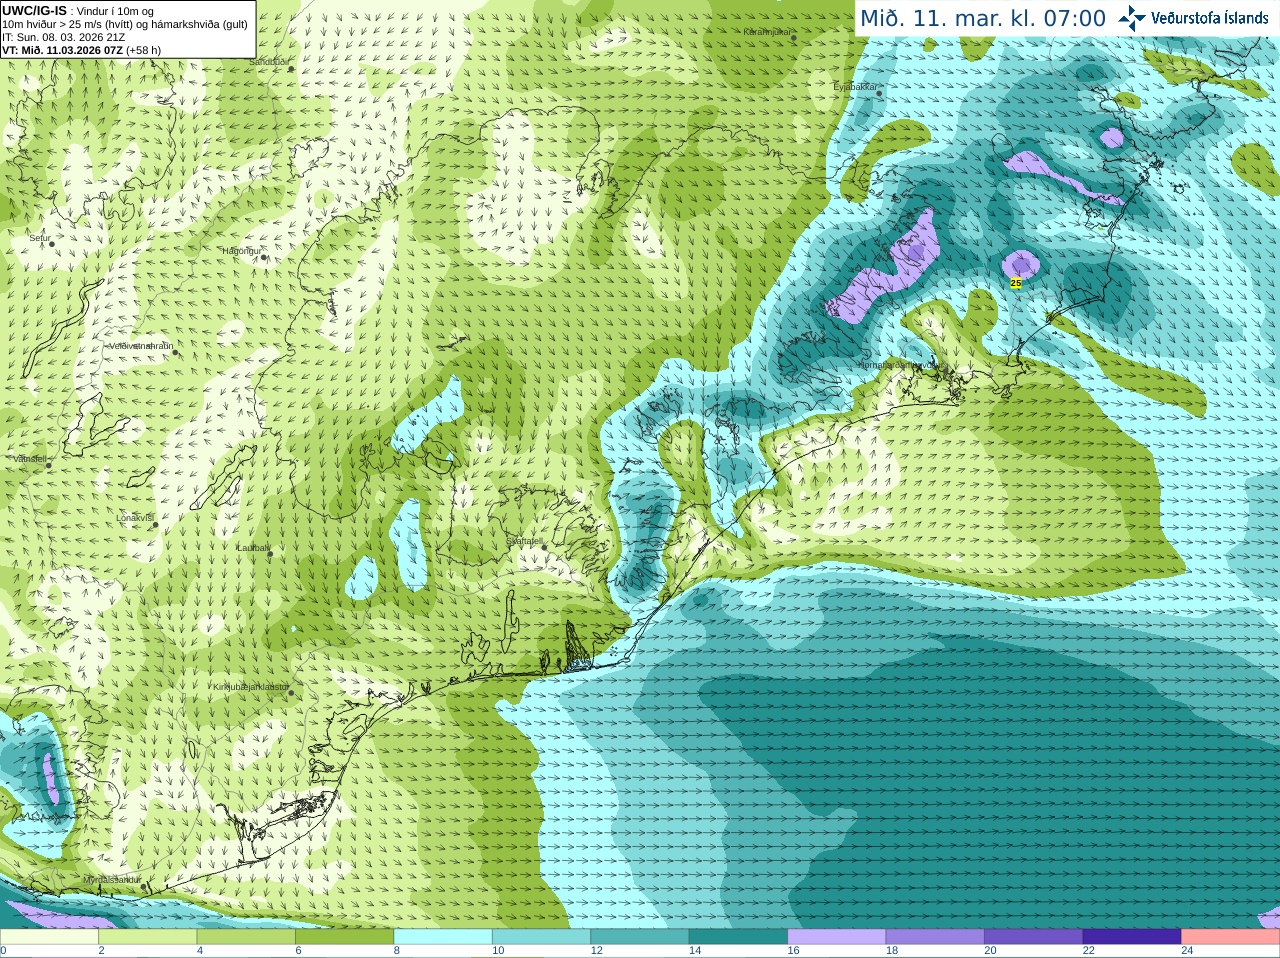Select the pink above-24 m/s legend color

pyautogui.click(x=1231, y=937)
